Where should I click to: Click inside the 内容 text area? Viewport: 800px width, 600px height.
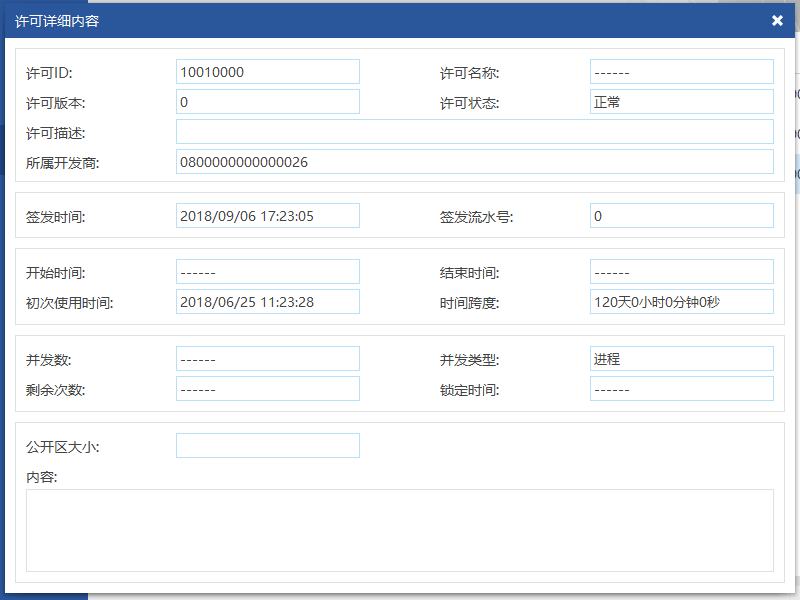point(399,530)
